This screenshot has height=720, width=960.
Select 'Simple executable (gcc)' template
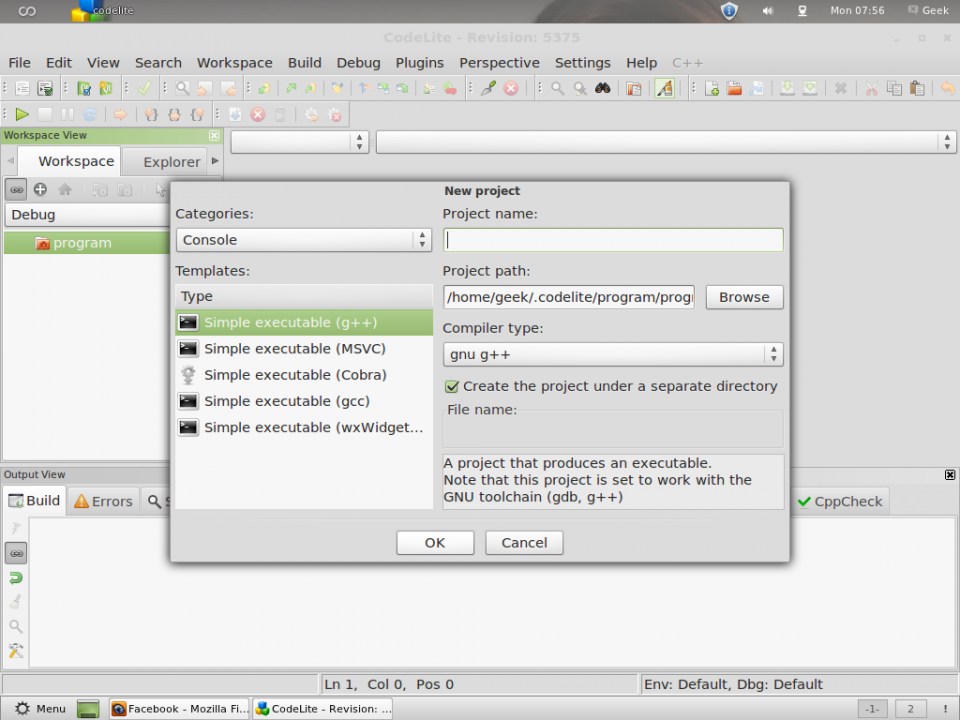pyautogui.click(x=304, y=401)
